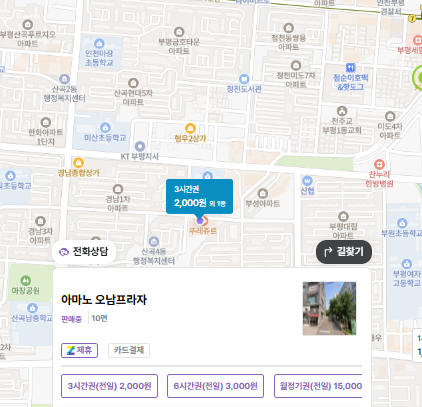Click the purple parking location marker dot

[200, 221]
